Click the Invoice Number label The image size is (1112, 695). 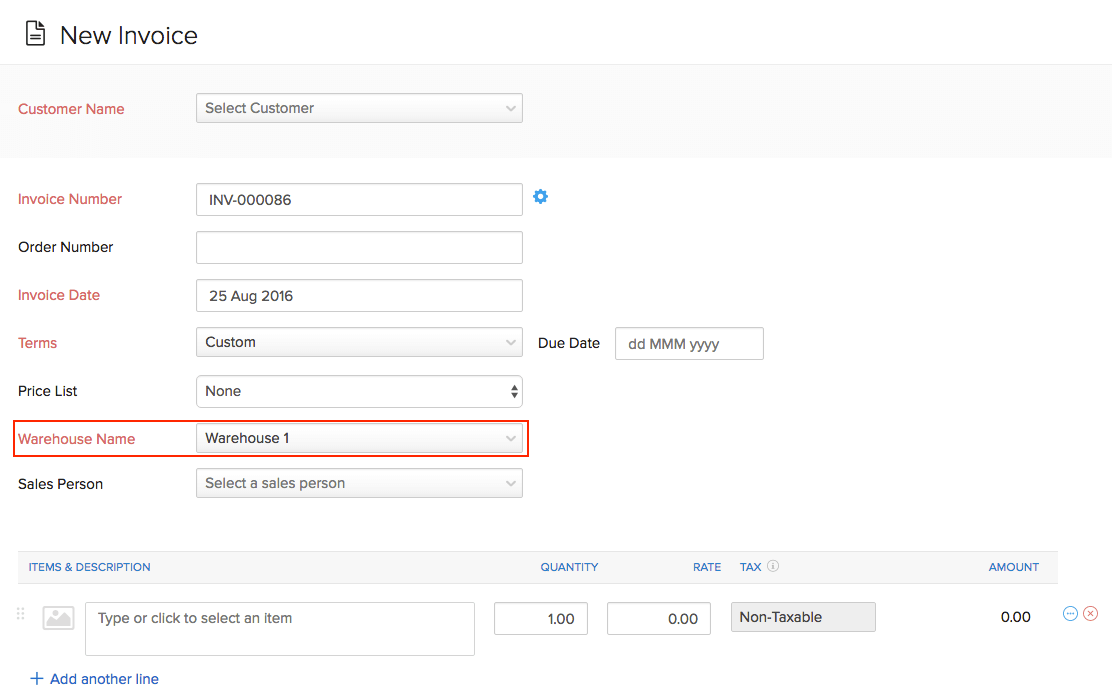tap(70, 199)
